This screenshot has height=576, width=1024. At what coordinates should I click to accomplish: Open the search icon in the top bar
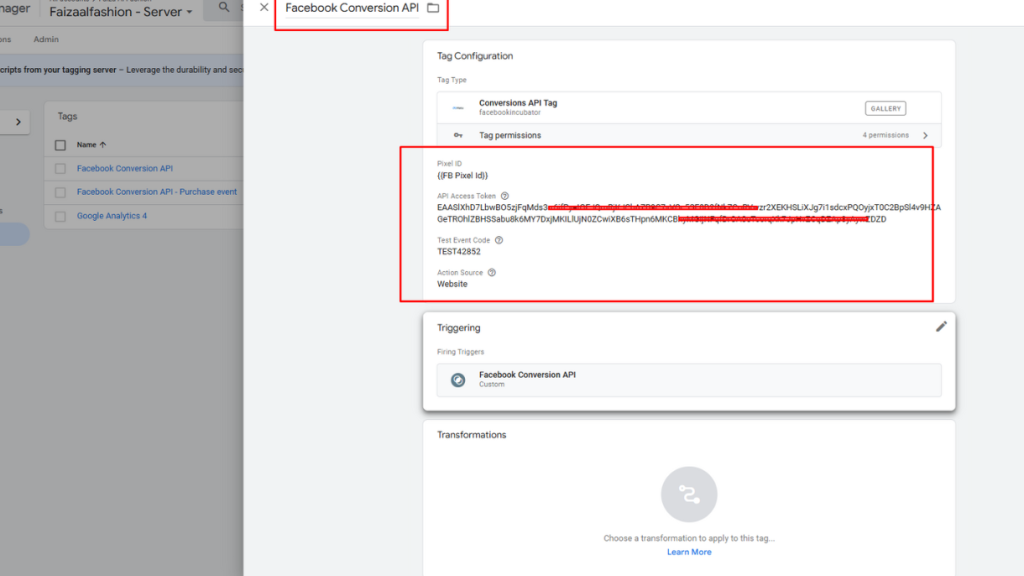point(224,7)
